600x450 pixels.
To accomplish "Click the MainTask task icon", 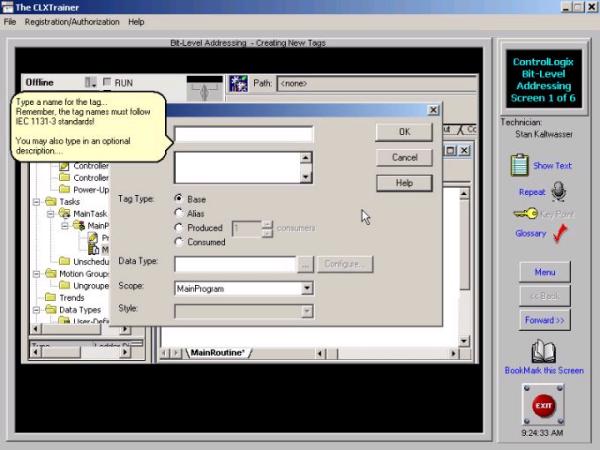I will 64,213.
